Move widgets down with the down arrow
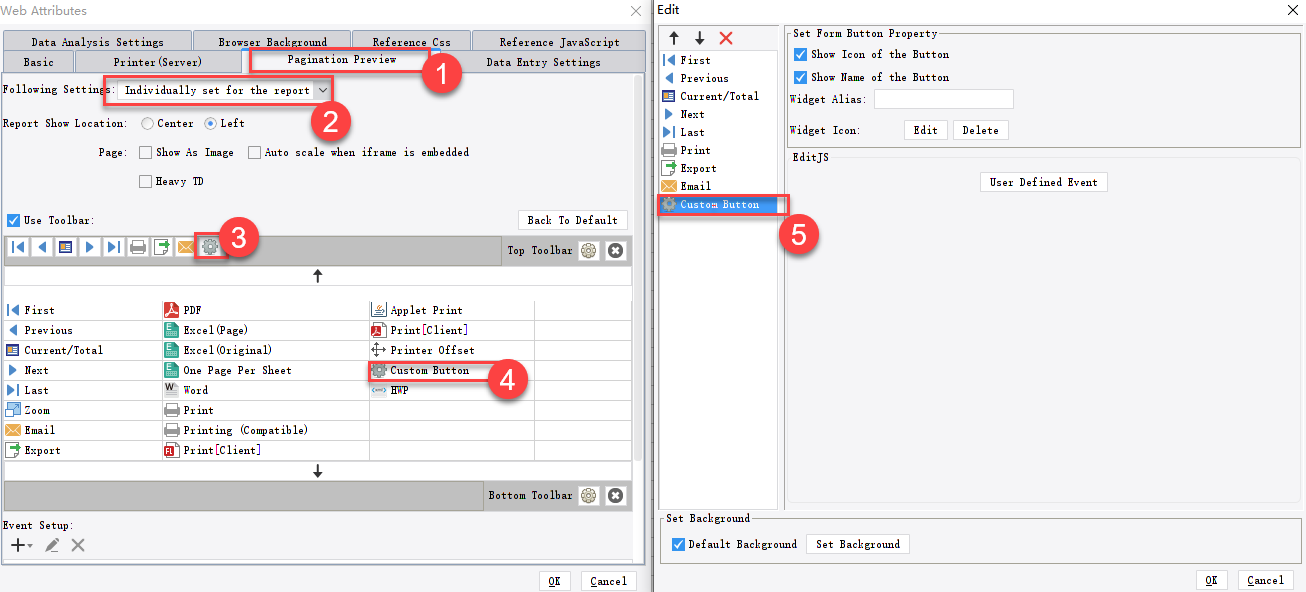 pyautogui.click(x=318, y=470)
